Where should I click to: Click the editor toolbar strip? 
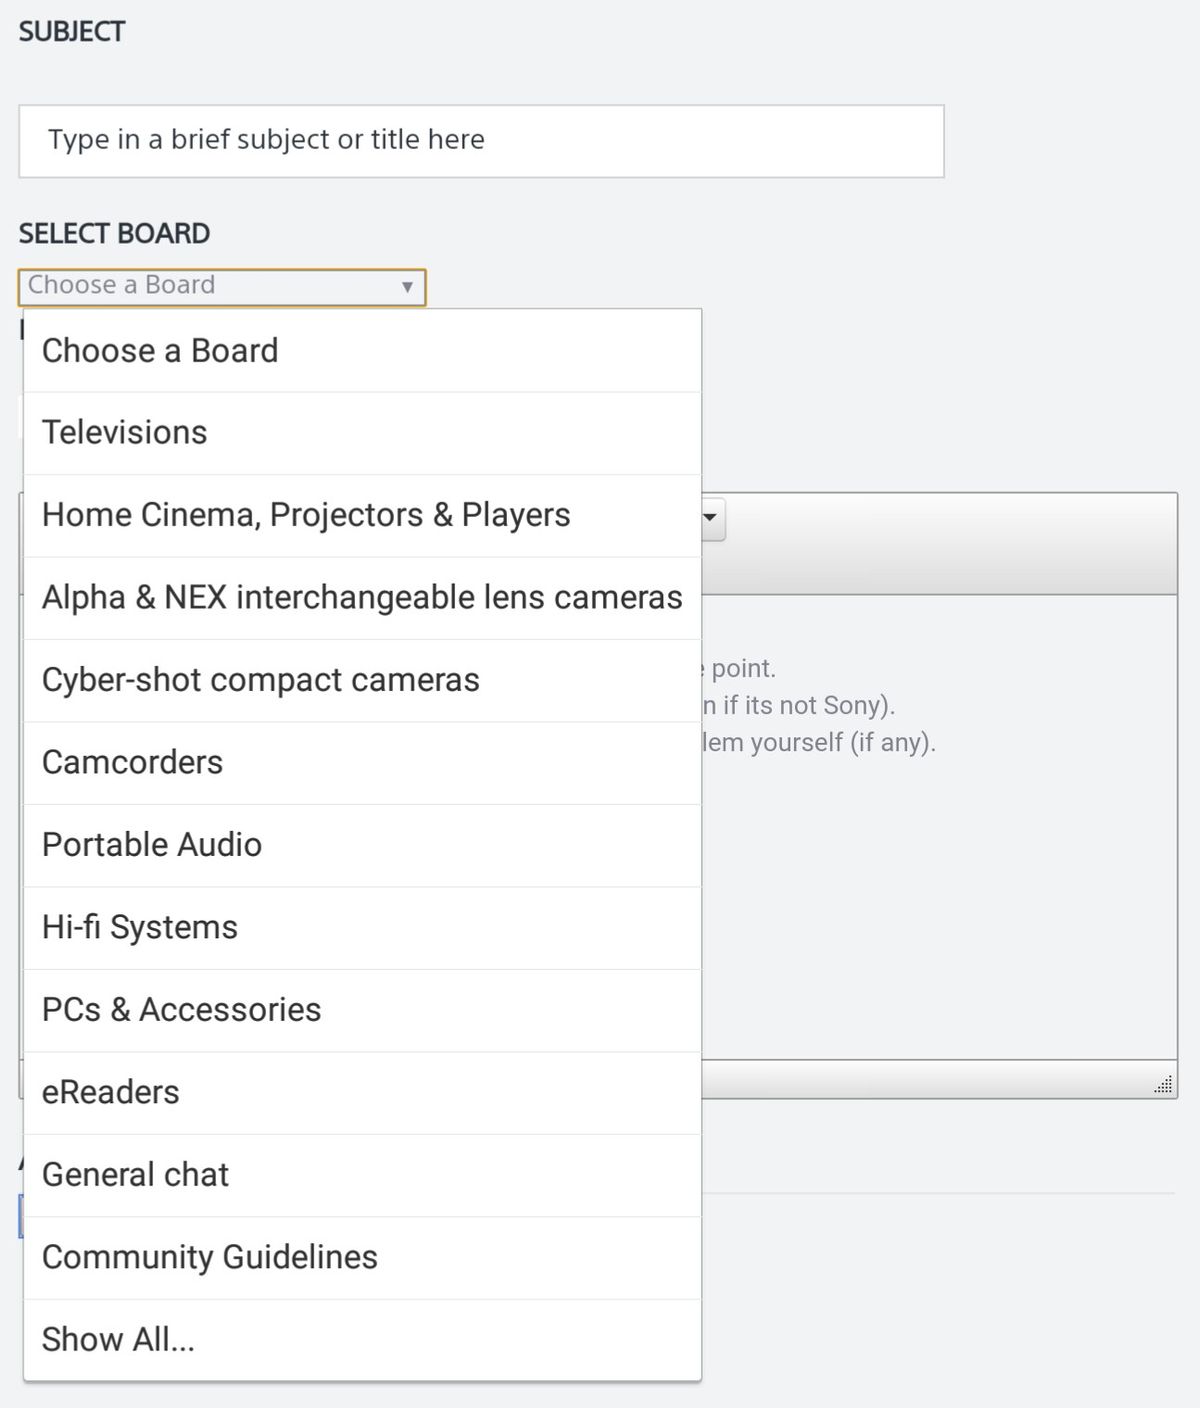(x=950, y=543)
